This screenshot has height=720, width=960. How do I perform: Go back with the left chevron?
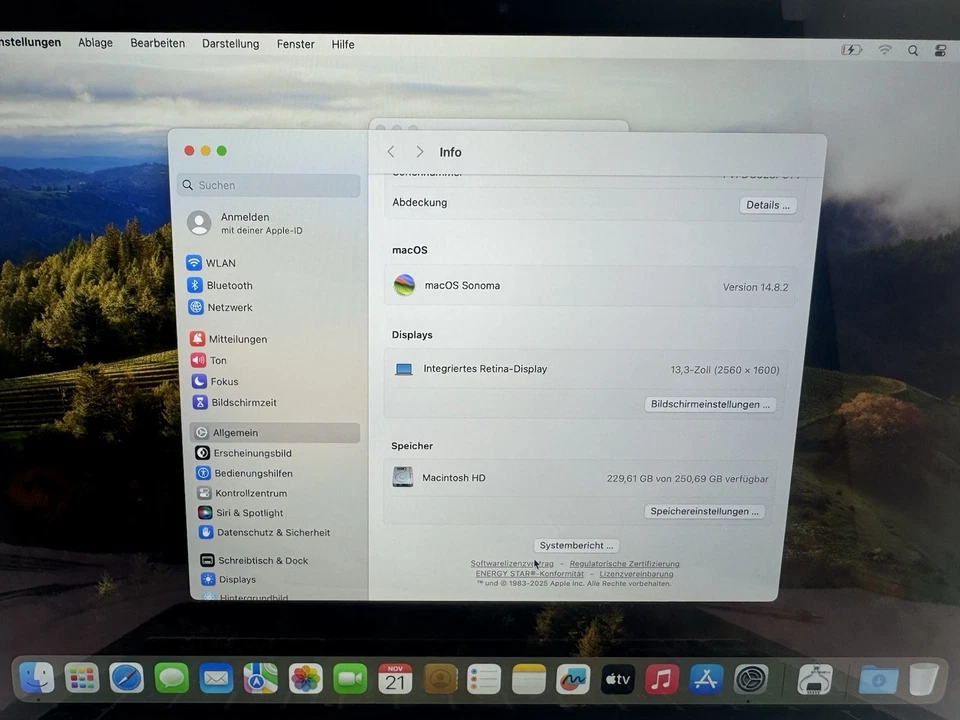pyautogui.click(x=391, y=152)
